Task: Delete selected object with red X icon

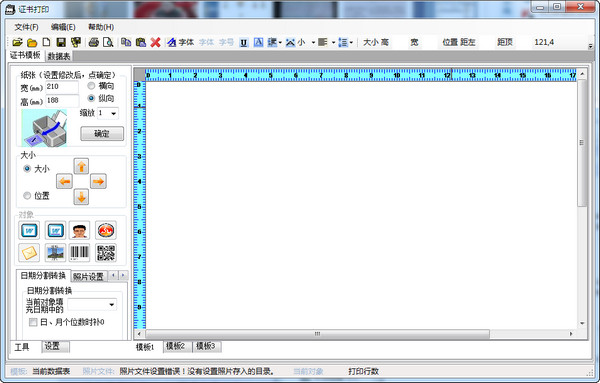Action: click(x=155, y=42)
